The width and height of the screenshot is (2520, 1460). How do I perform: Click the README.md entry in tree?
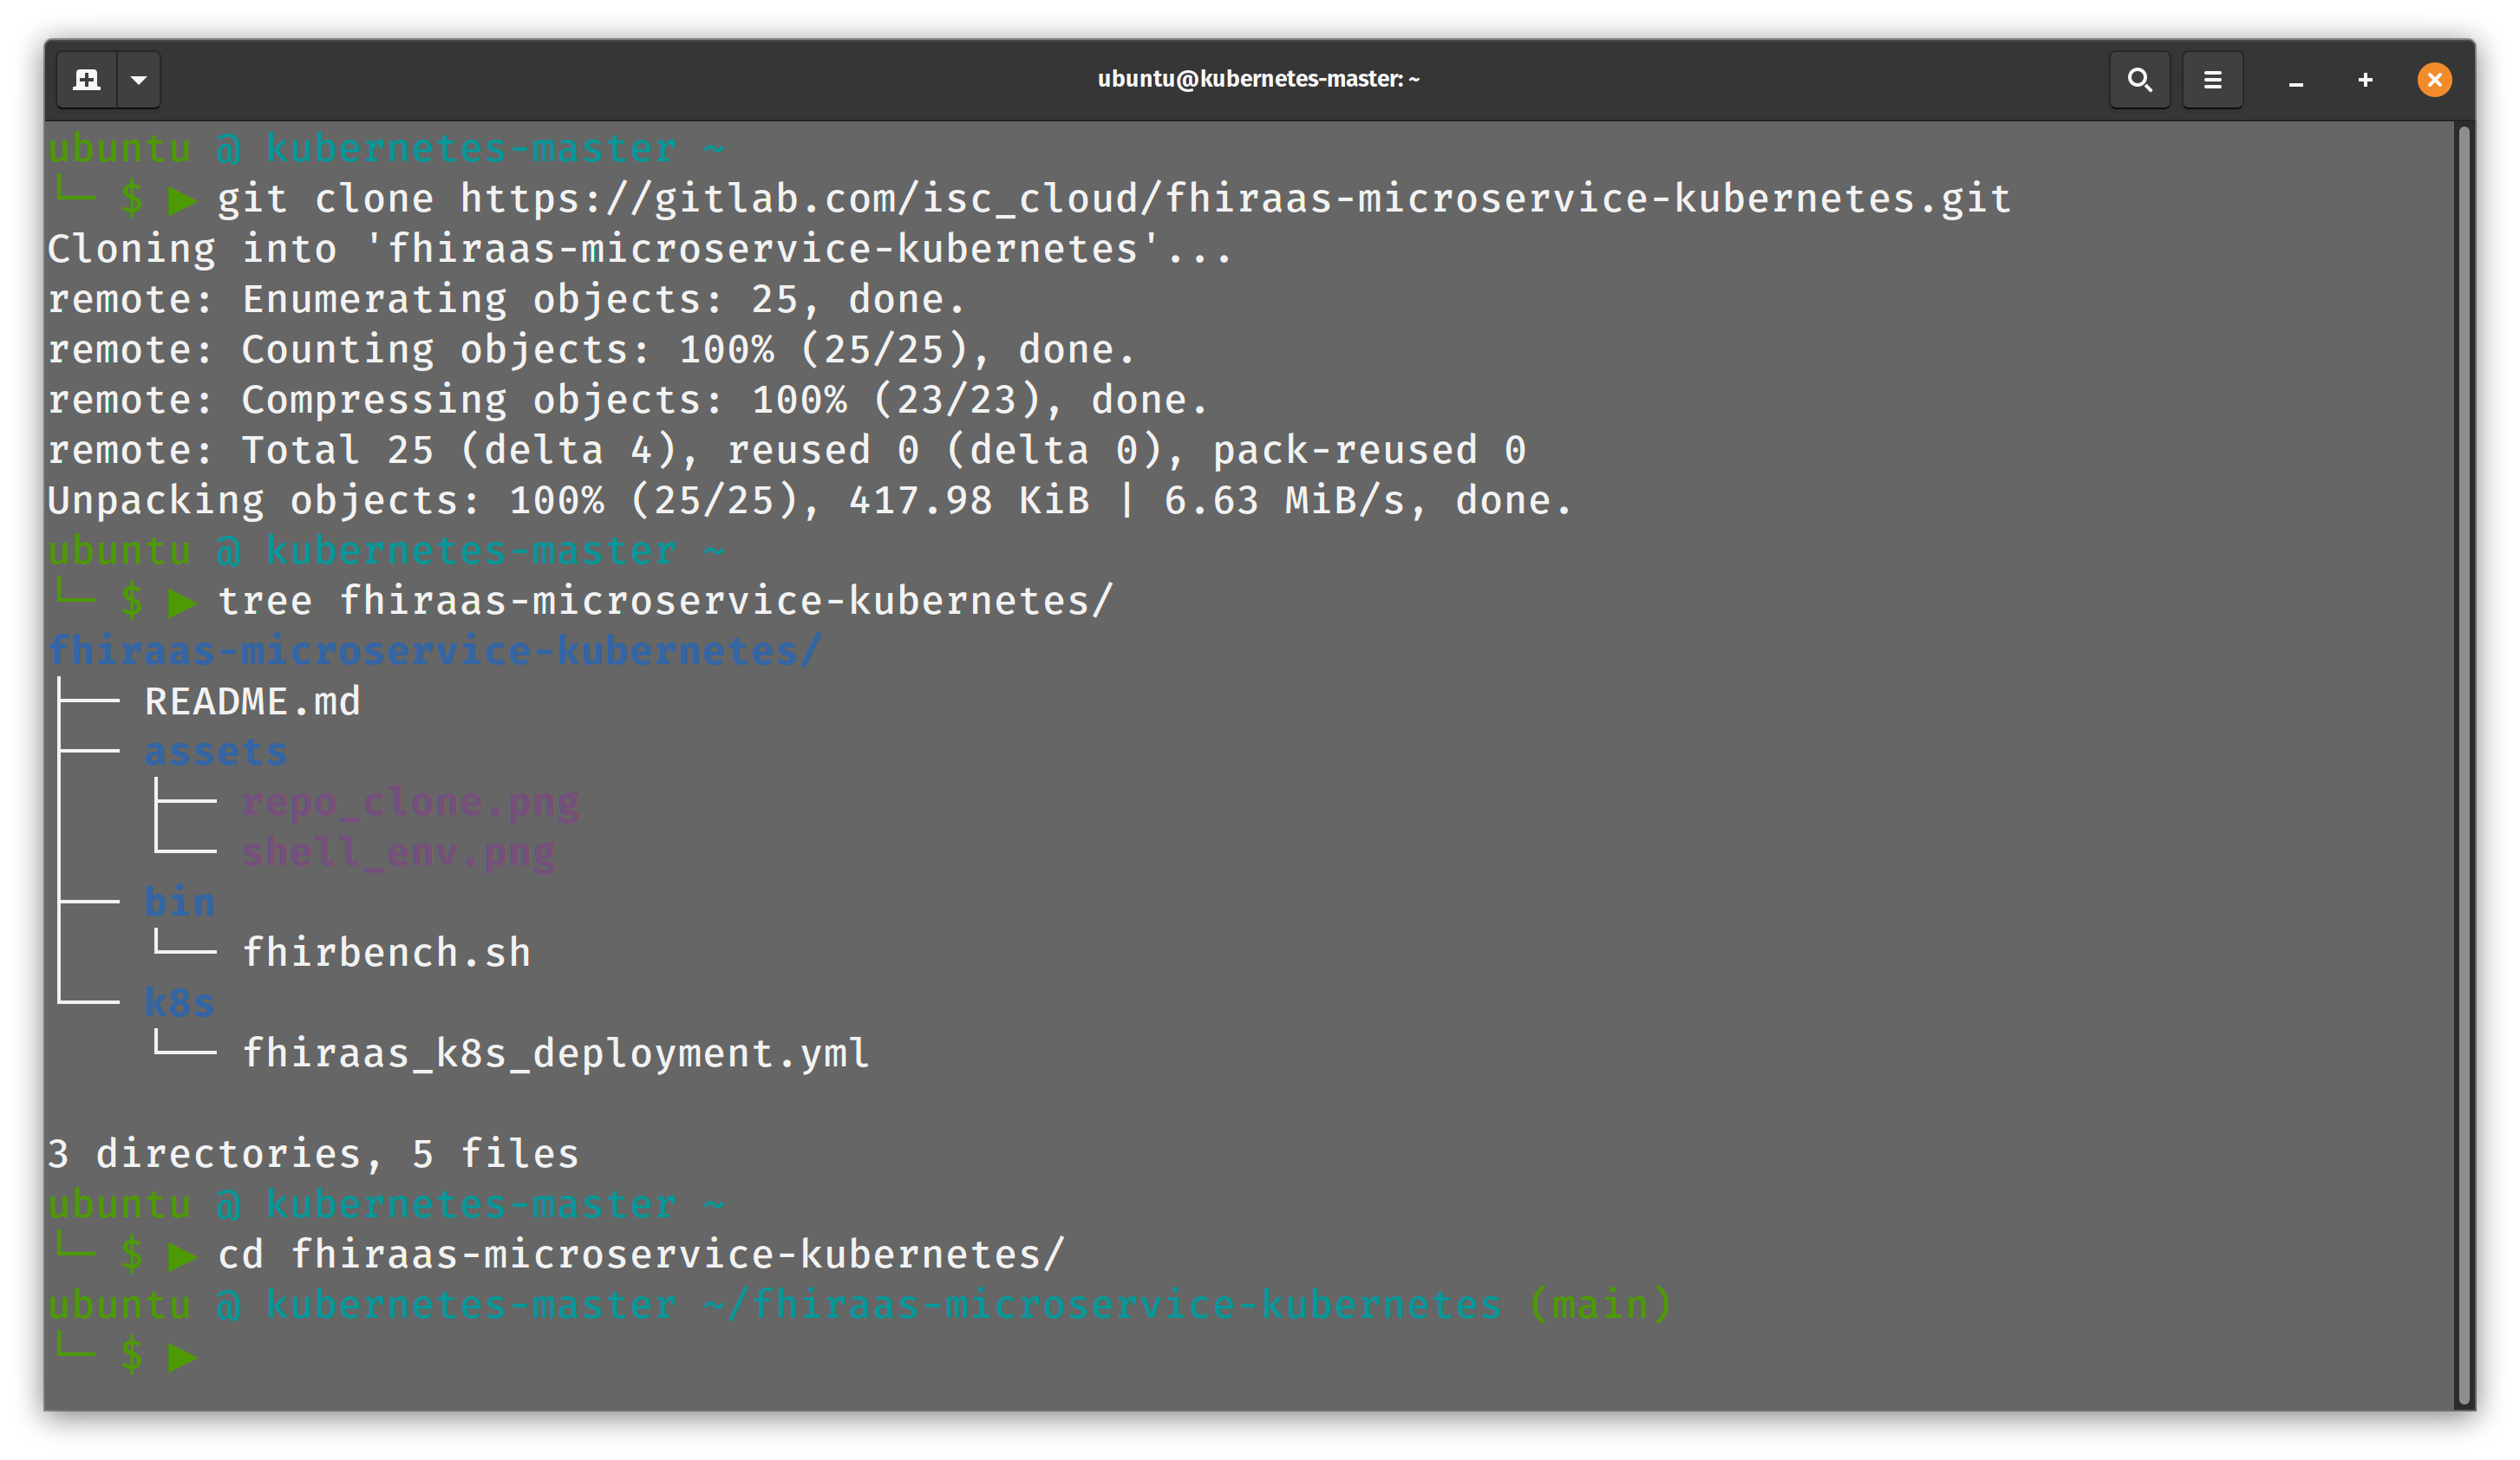click(x=252, y=701)
